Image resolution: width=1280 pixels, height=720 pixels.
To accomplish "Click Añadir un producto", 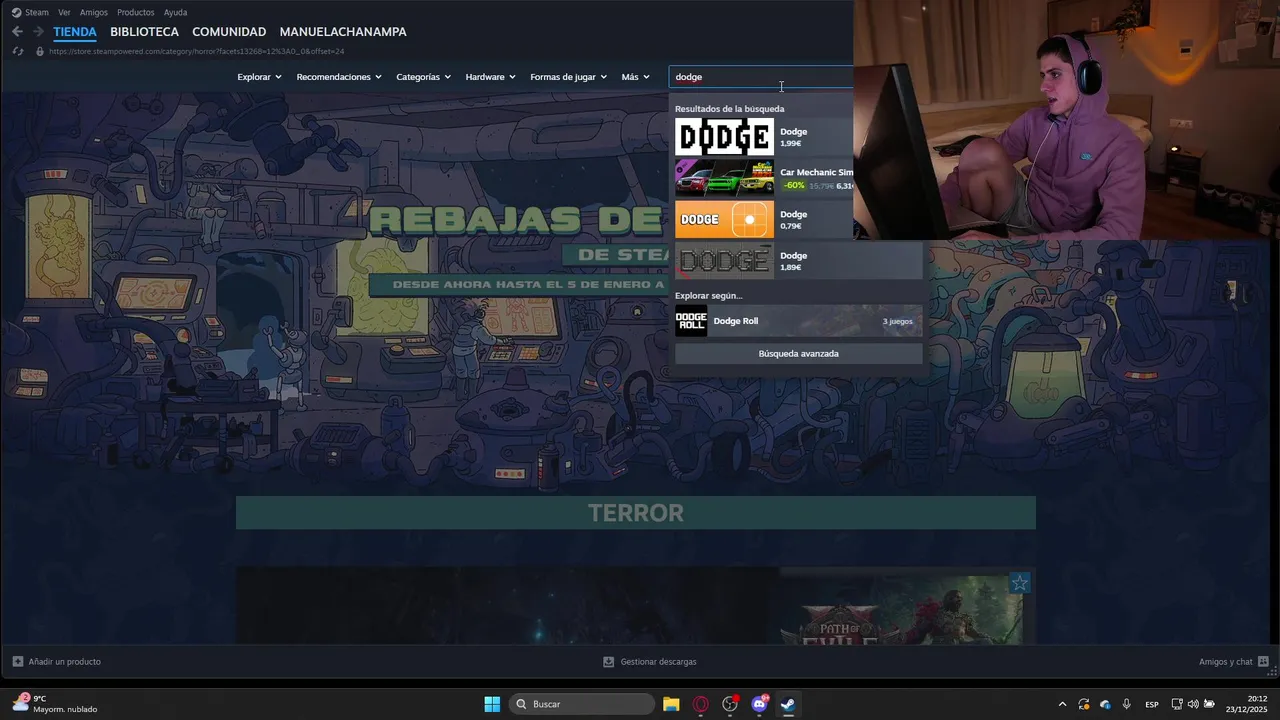I will [64, 662].
